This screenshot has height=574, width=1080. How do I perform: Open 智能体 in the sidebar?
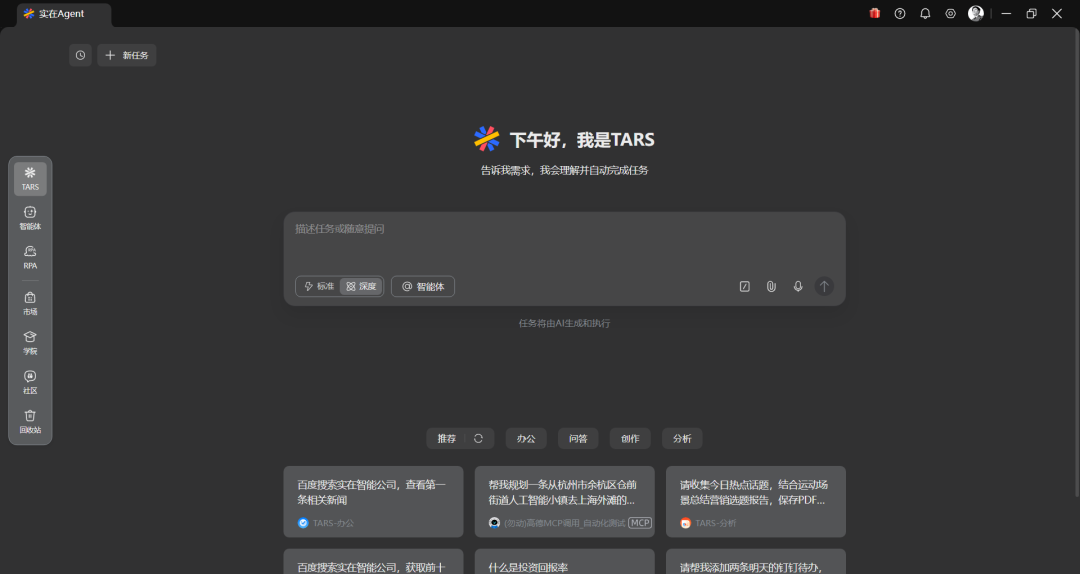(x=30, y=218)
